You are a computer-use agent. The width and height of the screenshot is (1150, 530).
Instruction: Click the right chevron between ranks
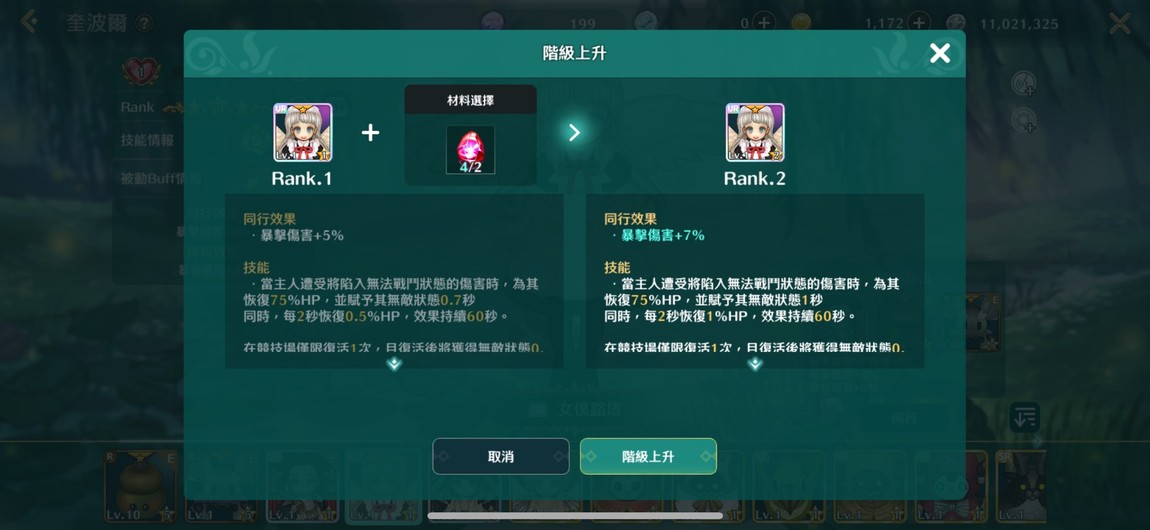(574, 133)
